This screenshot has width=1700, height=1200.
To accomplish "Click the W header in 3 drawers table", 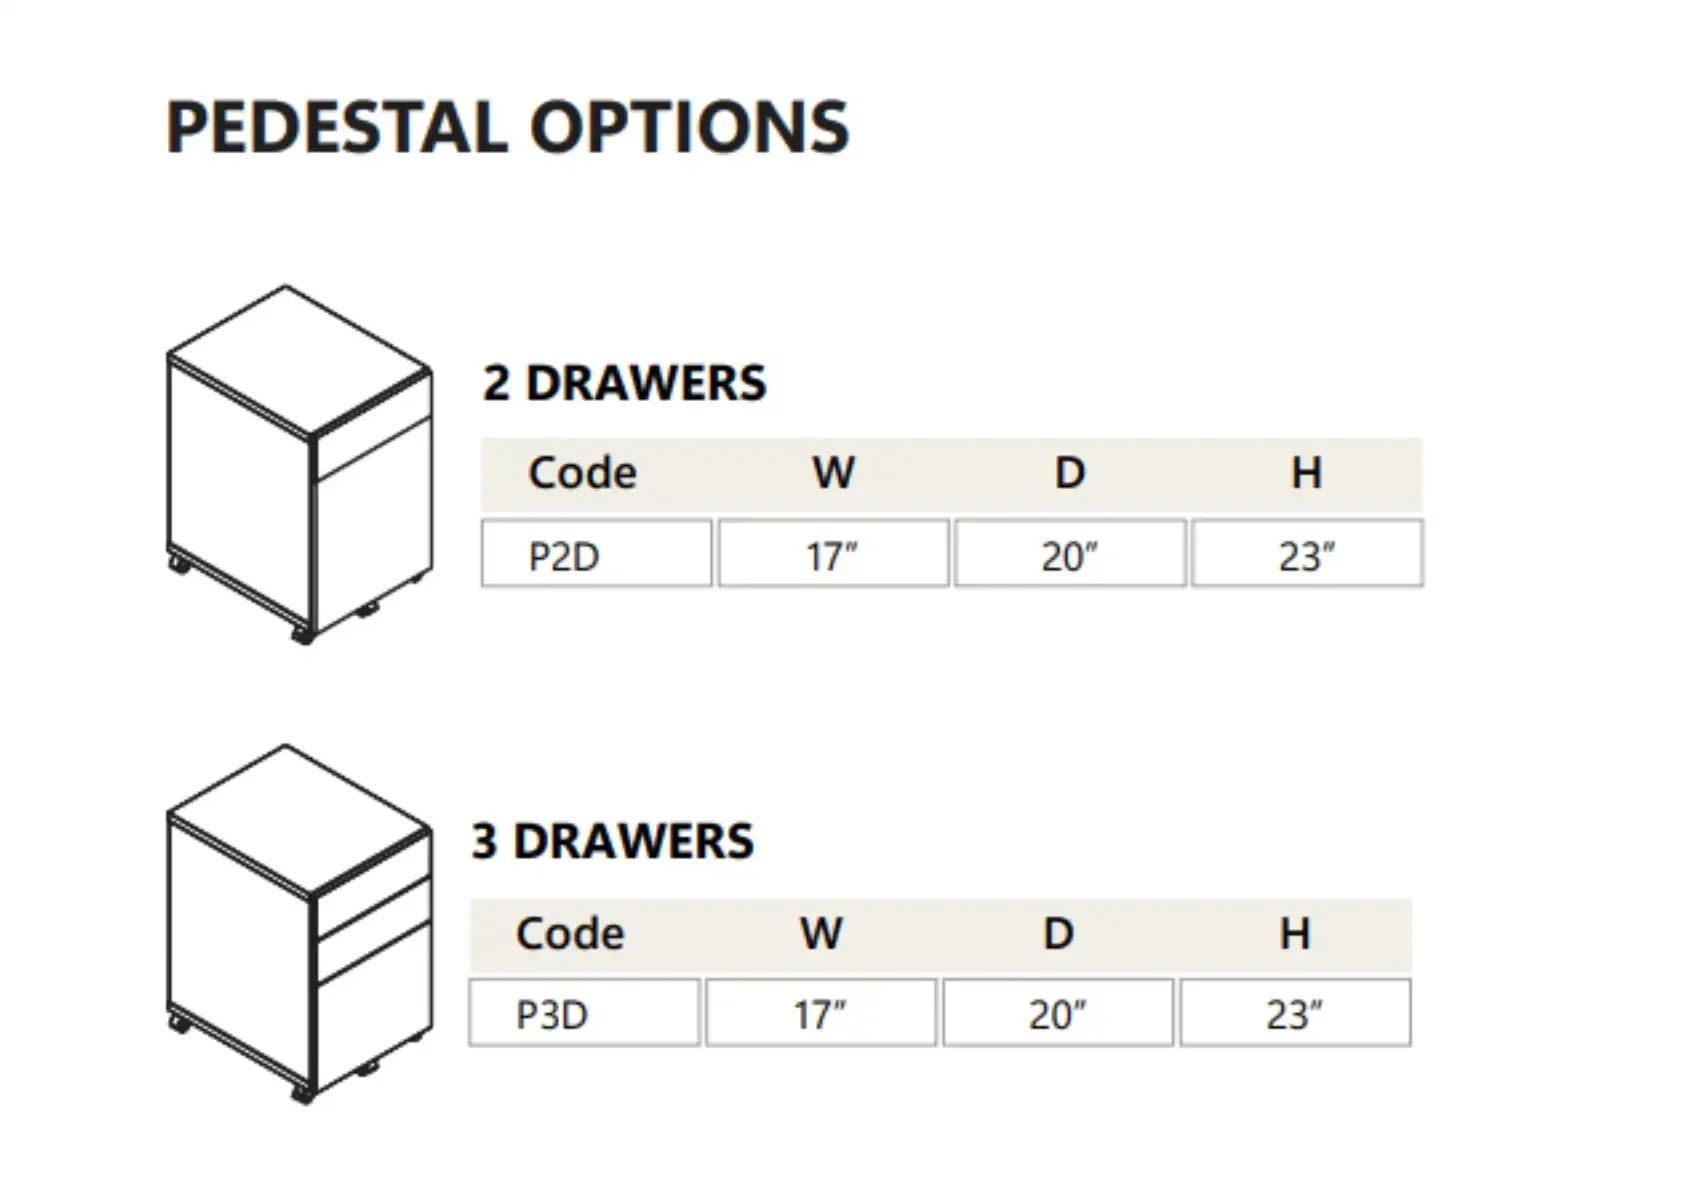I will point(822,934).
